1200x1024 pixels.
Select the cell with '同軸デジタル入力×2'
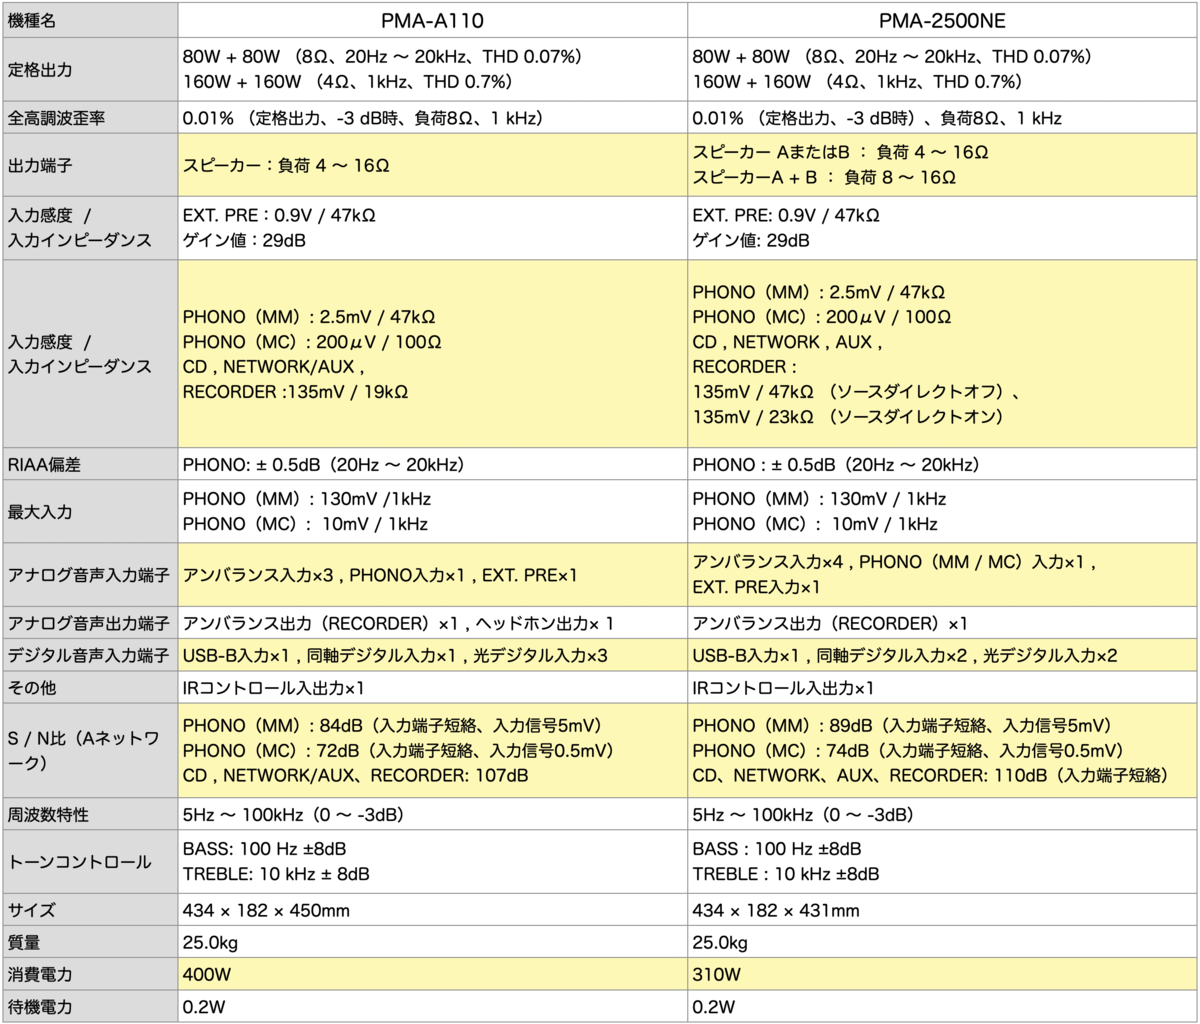[x=941, y=656]
